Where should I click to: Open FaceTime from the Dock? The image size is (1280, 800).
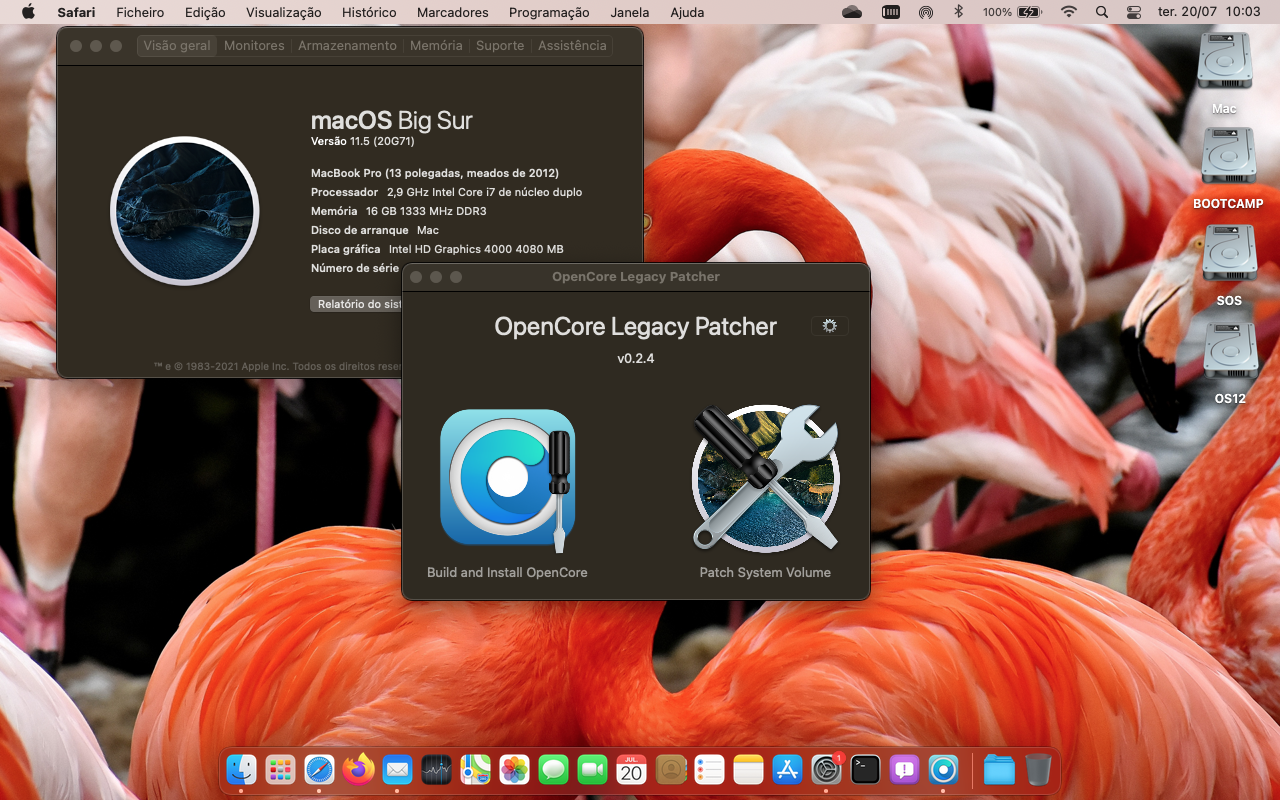coord(592,769)
